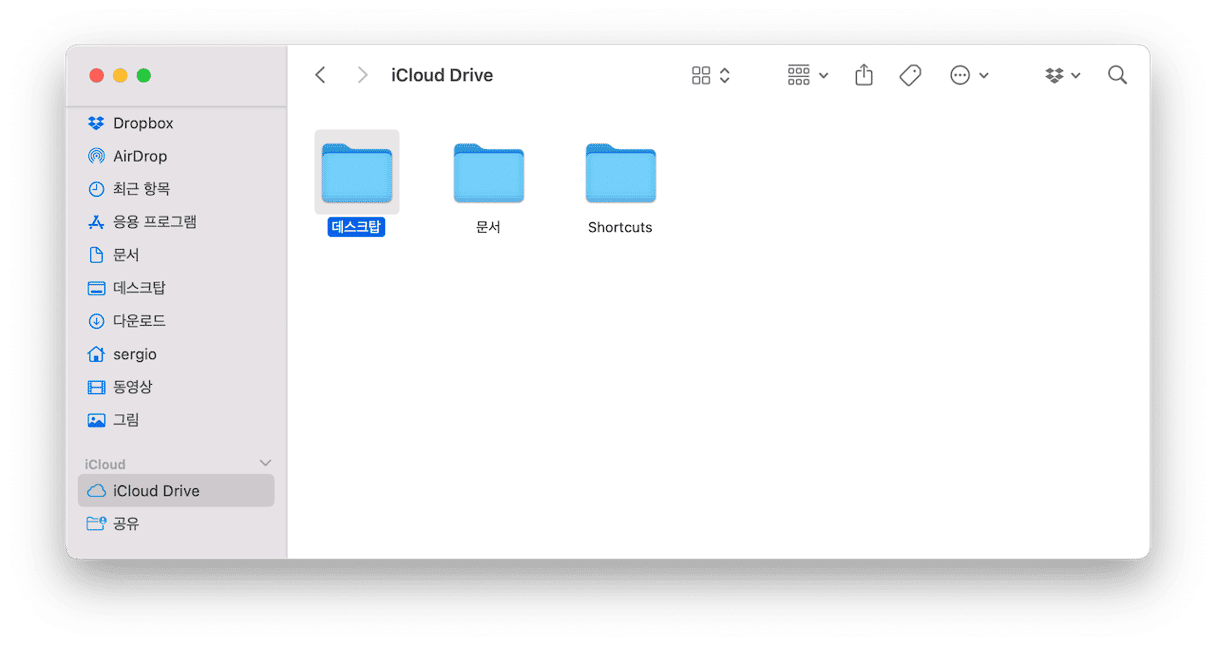
Task: Click the 문서 folder name label
Action: [488, 227]
